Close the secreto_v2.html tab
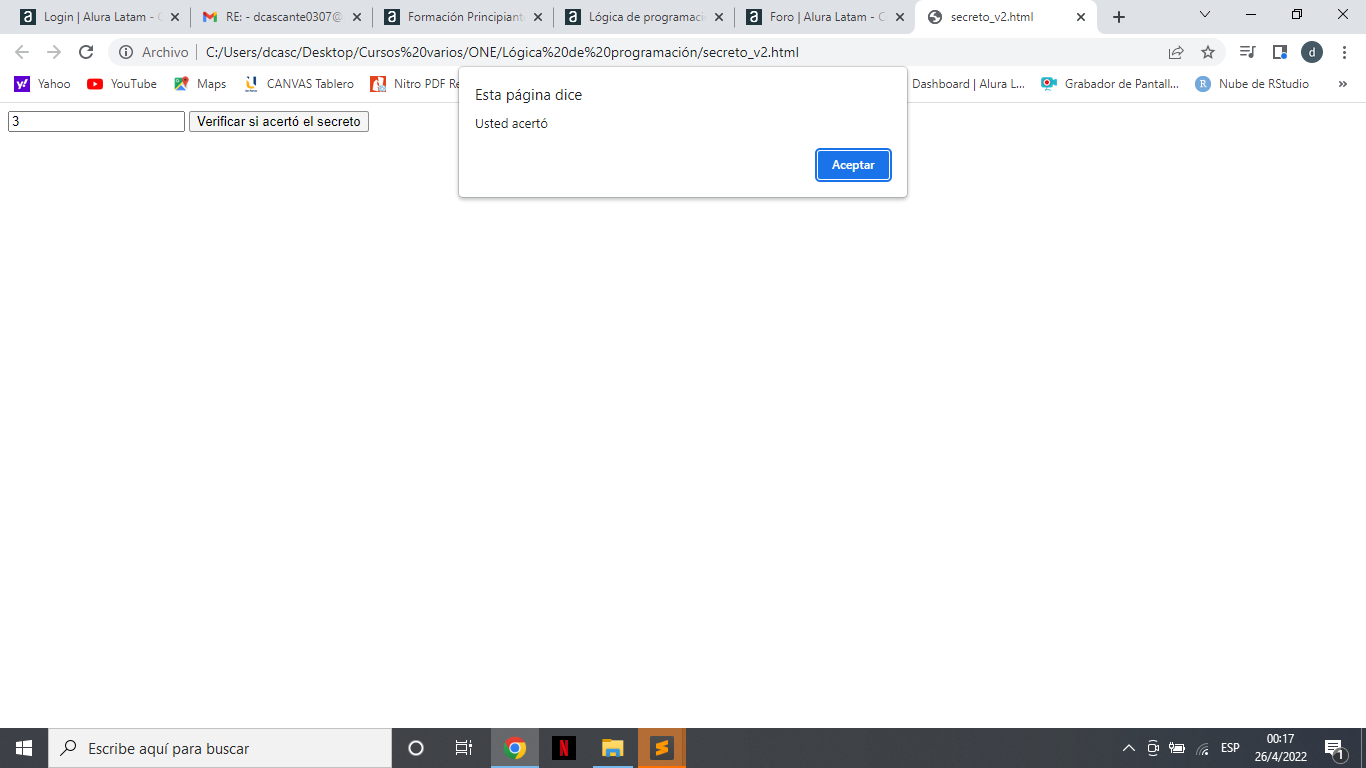The height and width of the screenshot is (768, 1366). [1081, 17]
